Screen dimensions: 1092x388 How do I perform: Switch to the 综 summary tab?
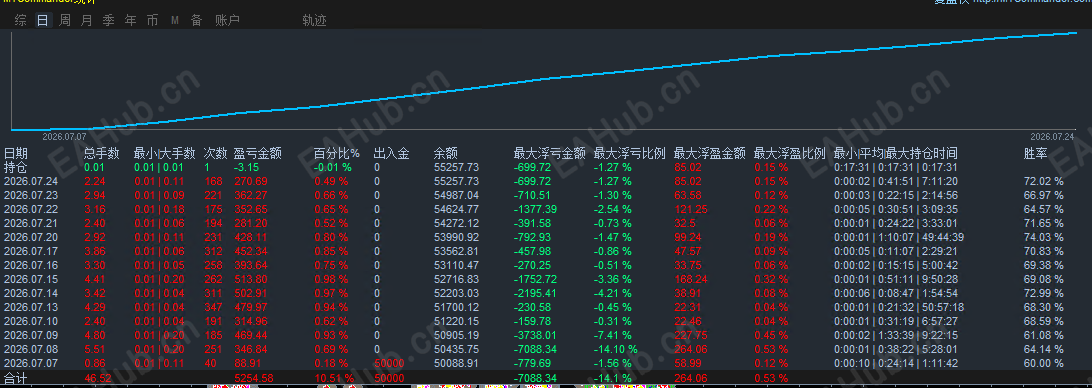[21, 20]
